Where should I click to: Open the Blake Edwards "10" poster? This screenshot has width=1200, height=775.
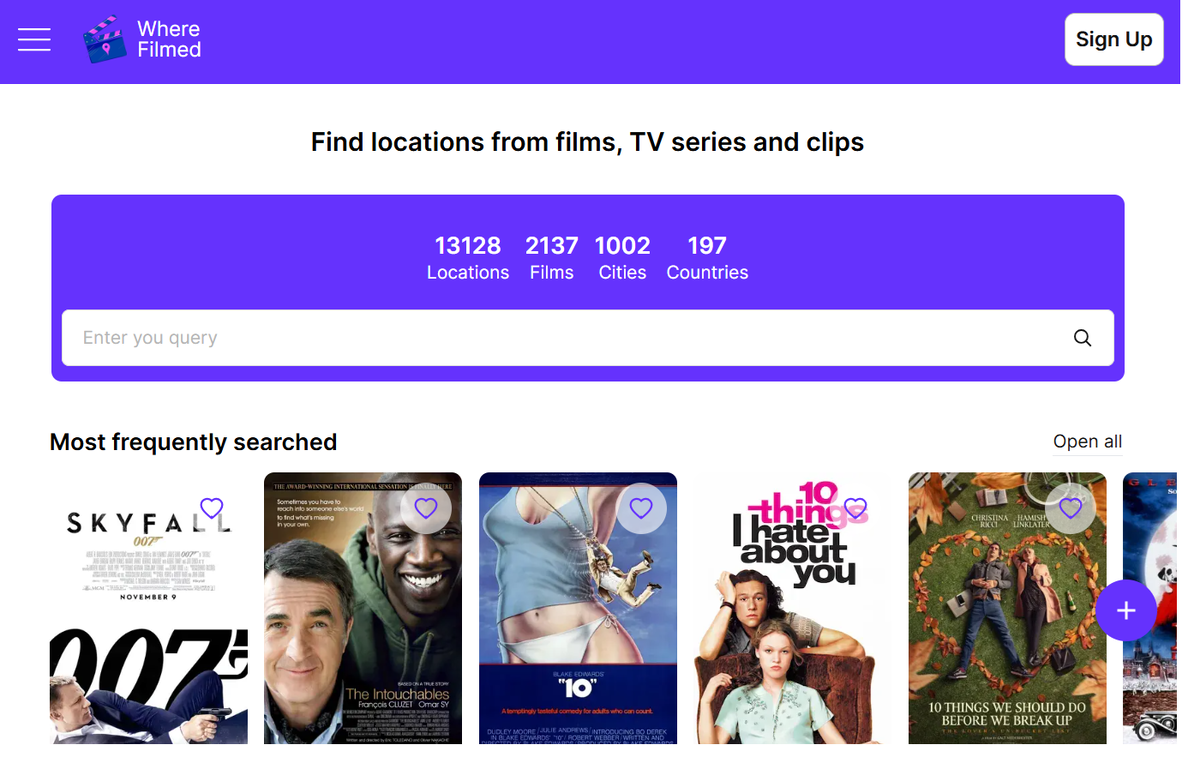pos(578,608)
